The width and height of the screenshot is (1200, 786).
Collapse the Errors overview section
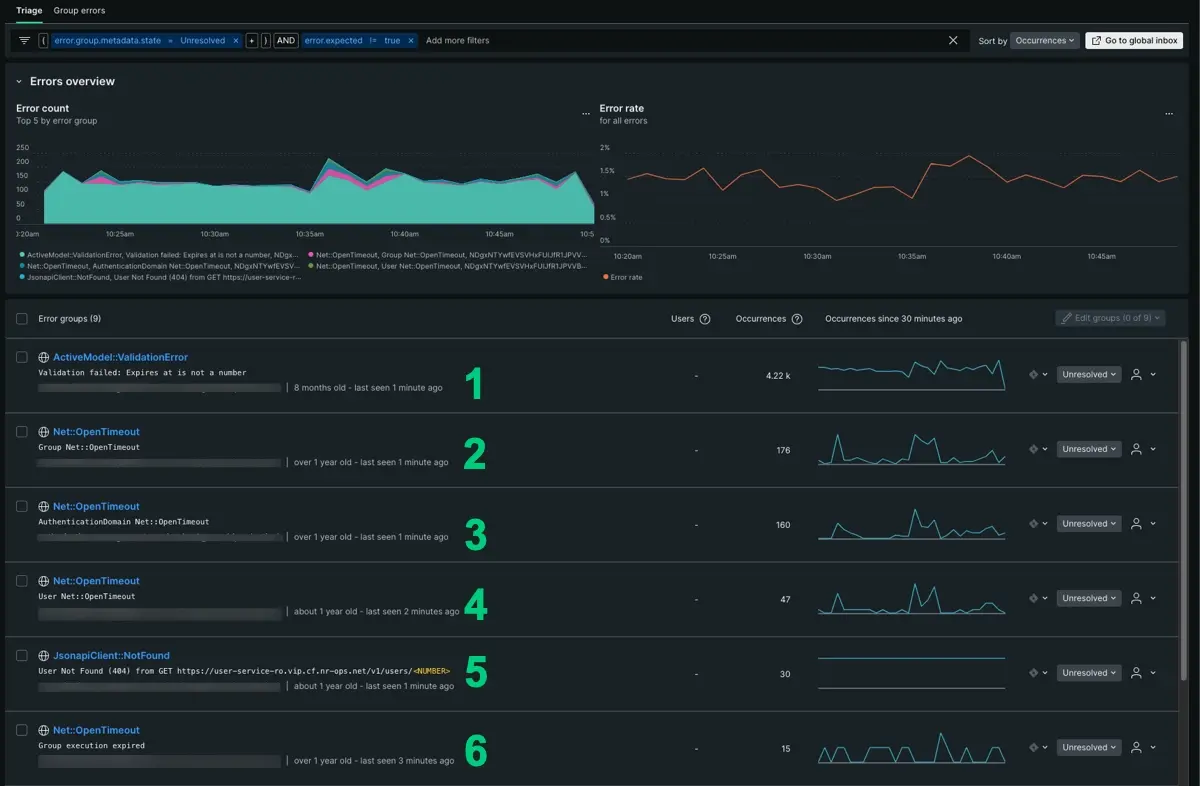point(19,82)
